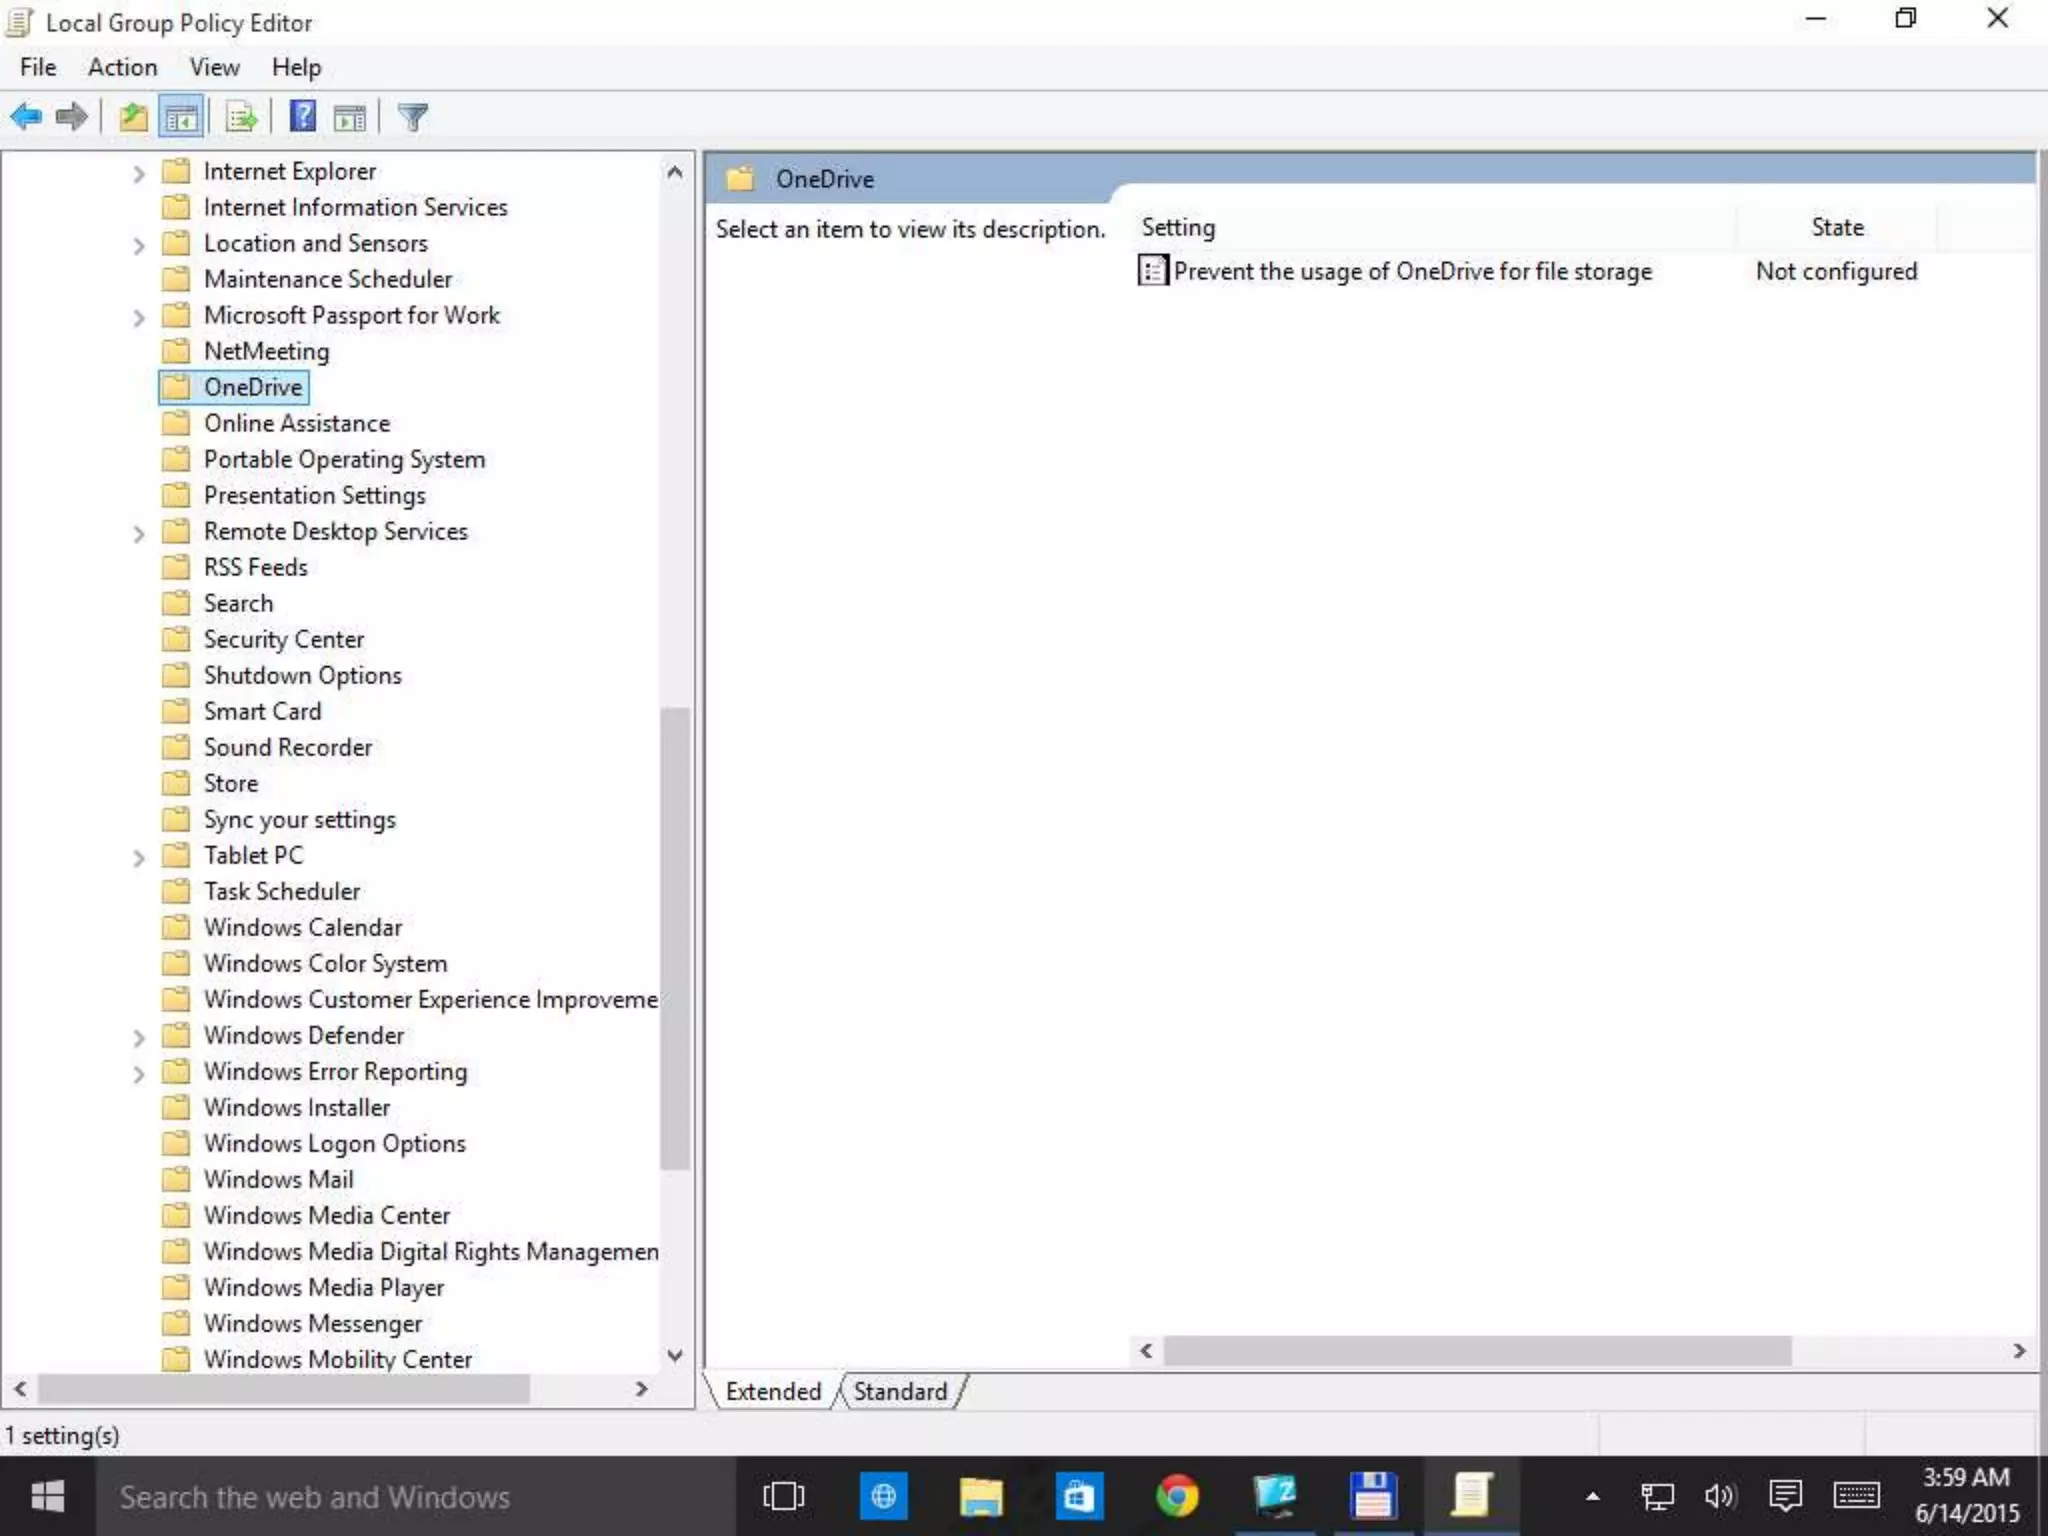Open the Action menu

[123, 67]
